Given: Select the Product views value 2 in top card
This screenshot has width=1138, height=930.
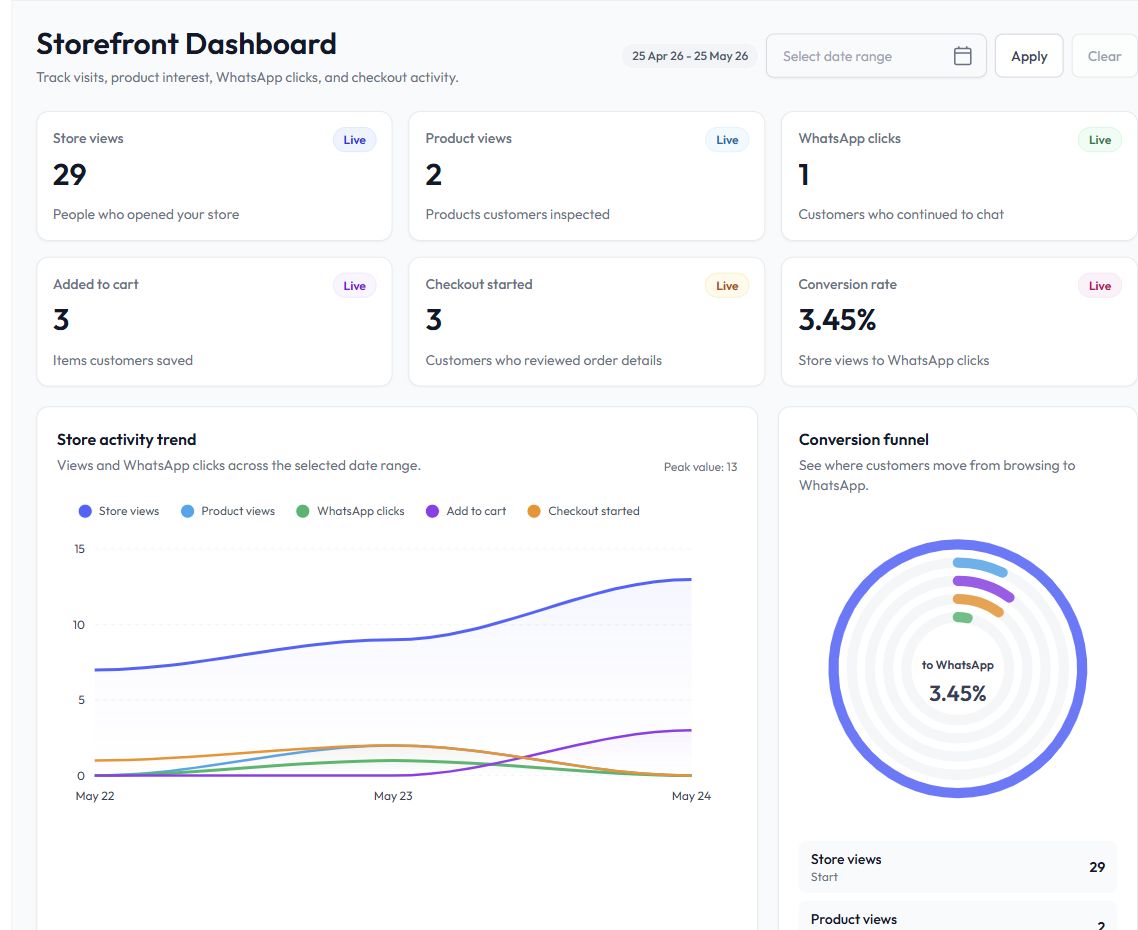Looking at the screenshot, I should (x=433, y=175).
